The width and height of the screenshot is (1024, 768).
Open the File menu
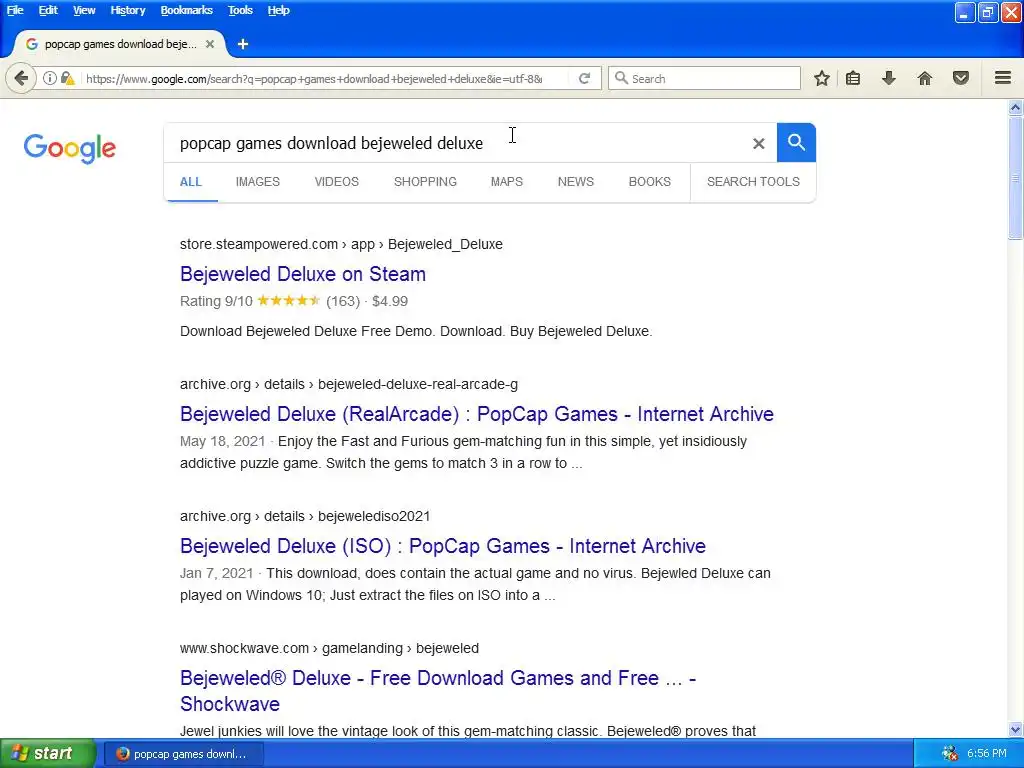click(15, 10)
